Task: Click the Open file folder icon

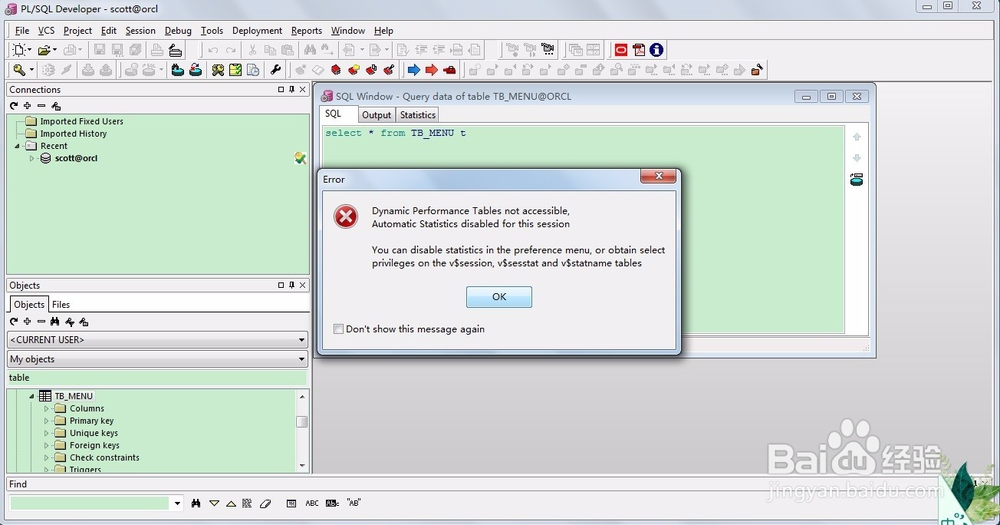Action: (x=43, y=50)
